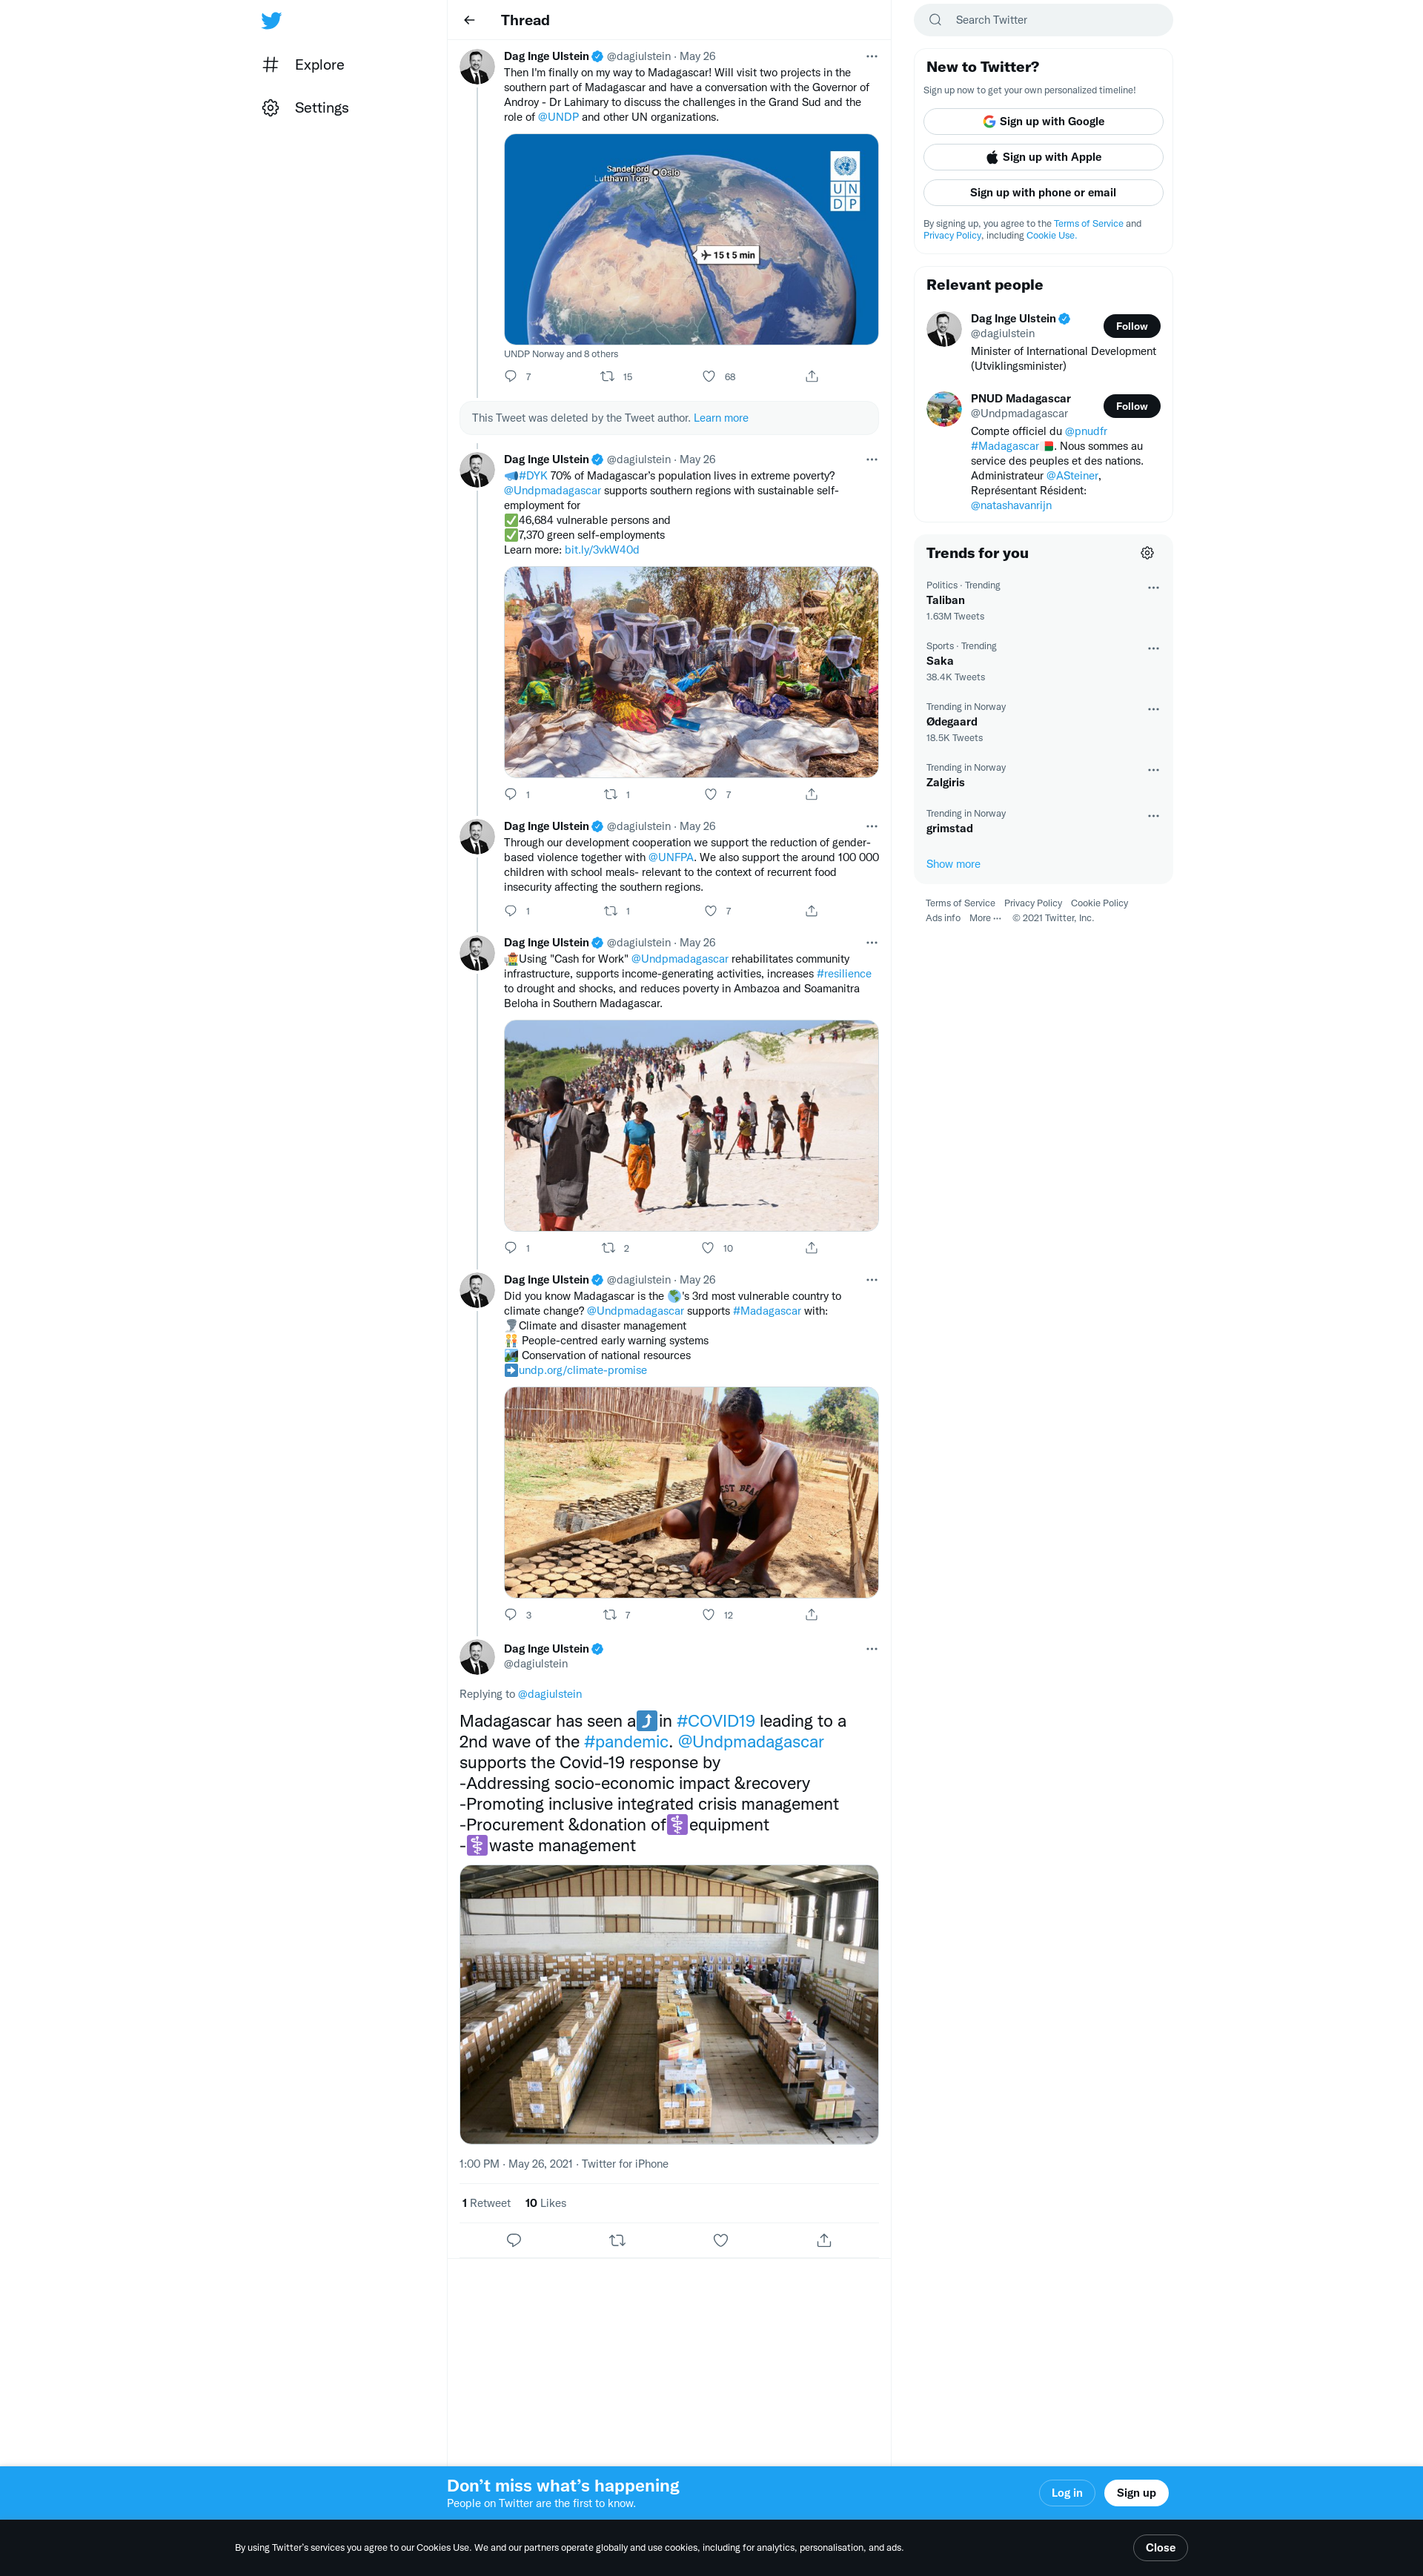1423x2576 pixels.
Task: Sign up with Google
Action: (x=1043, y=122)
